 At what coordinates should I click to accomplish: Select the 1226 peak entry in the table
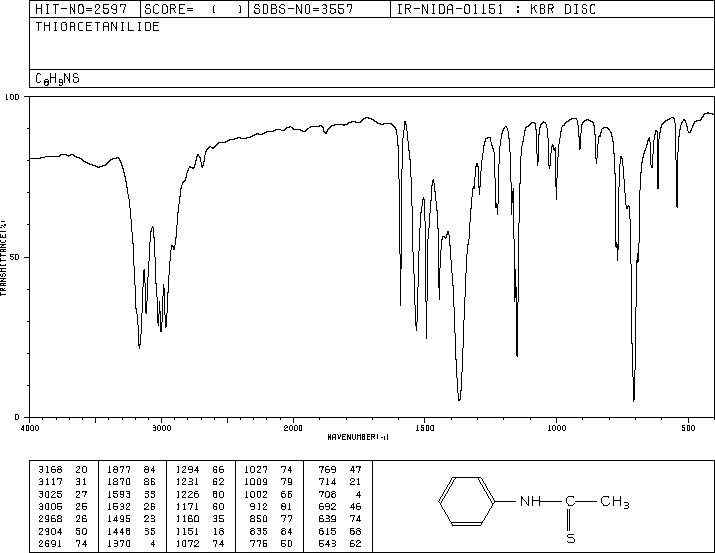[200, 494]
